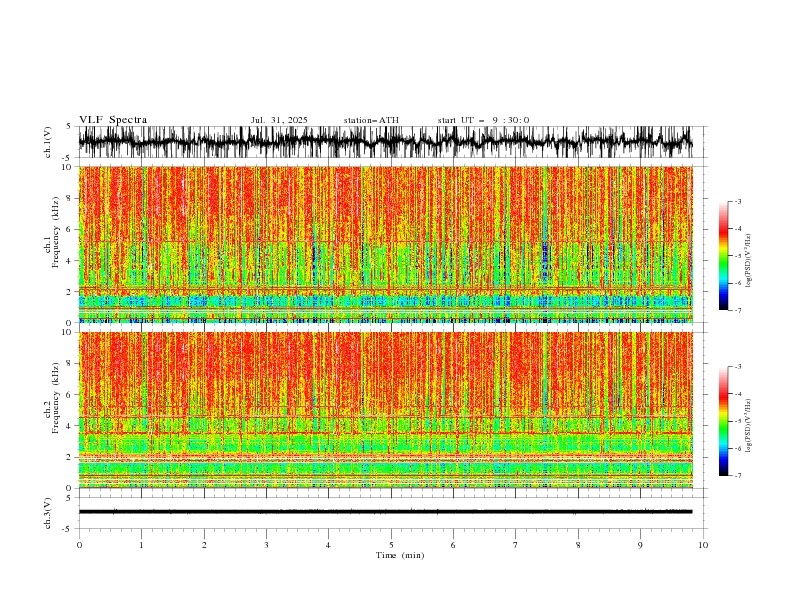Click inside the ch.2 spectrogram panel
The width and height of the screenshot is (792, 612).
click(385, 410)
